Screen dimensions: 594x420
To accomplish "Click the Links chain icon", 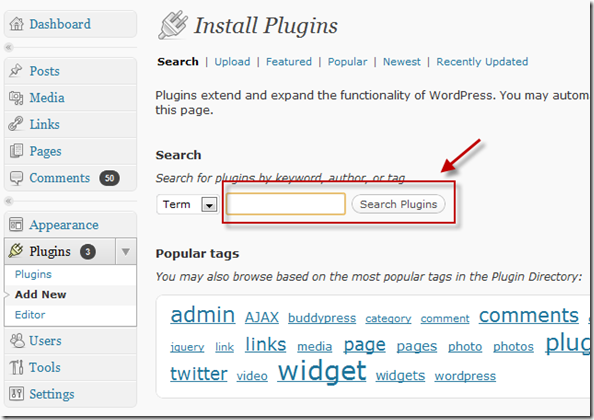I will click(x=16, y=124).
